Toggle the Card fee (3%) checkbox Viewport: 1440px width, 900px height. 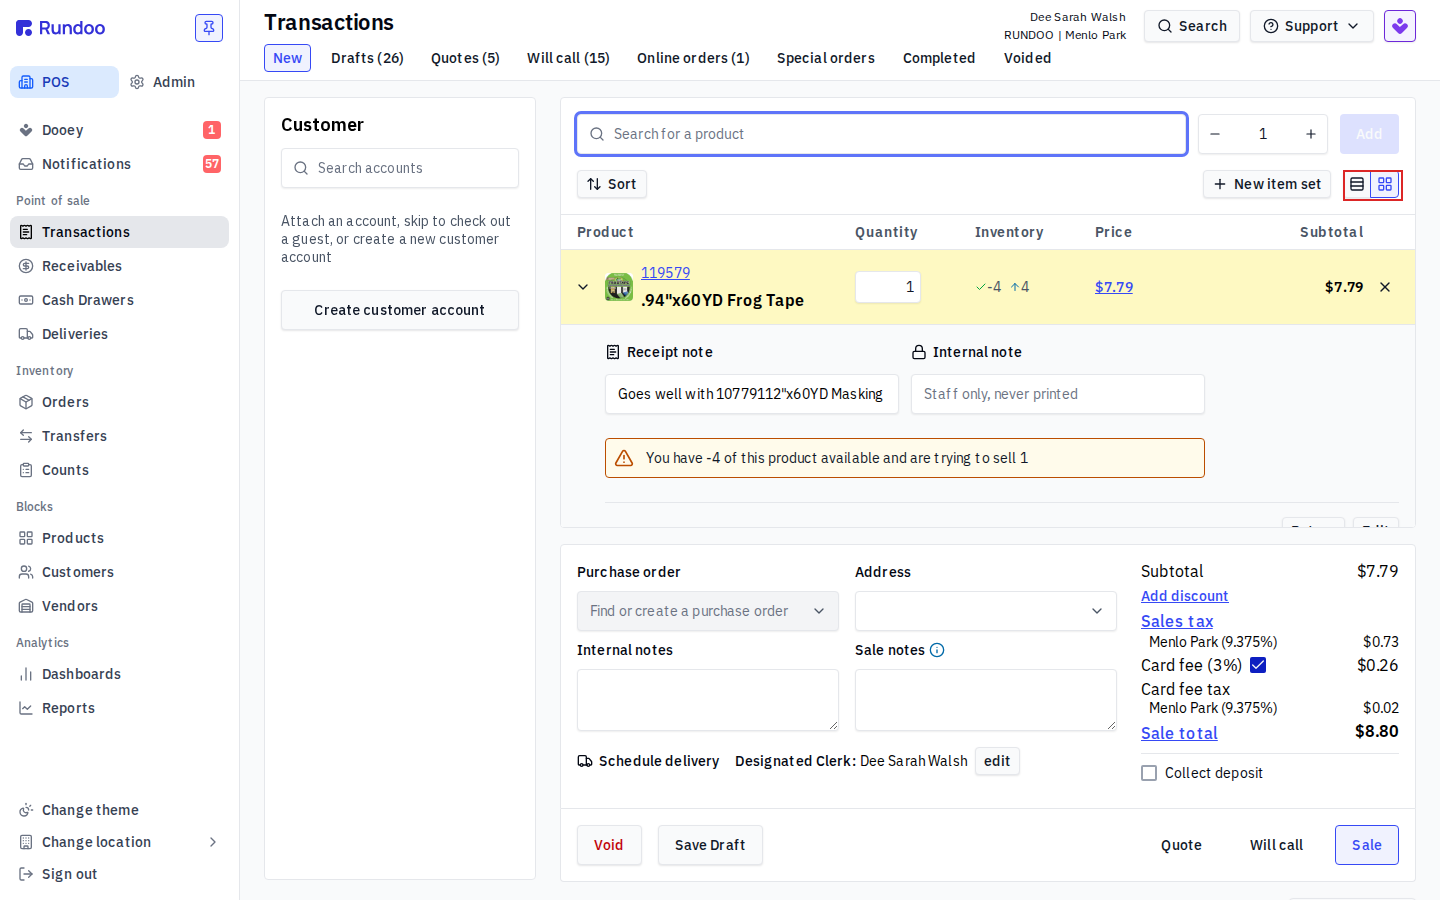(x=1258, y=665)
